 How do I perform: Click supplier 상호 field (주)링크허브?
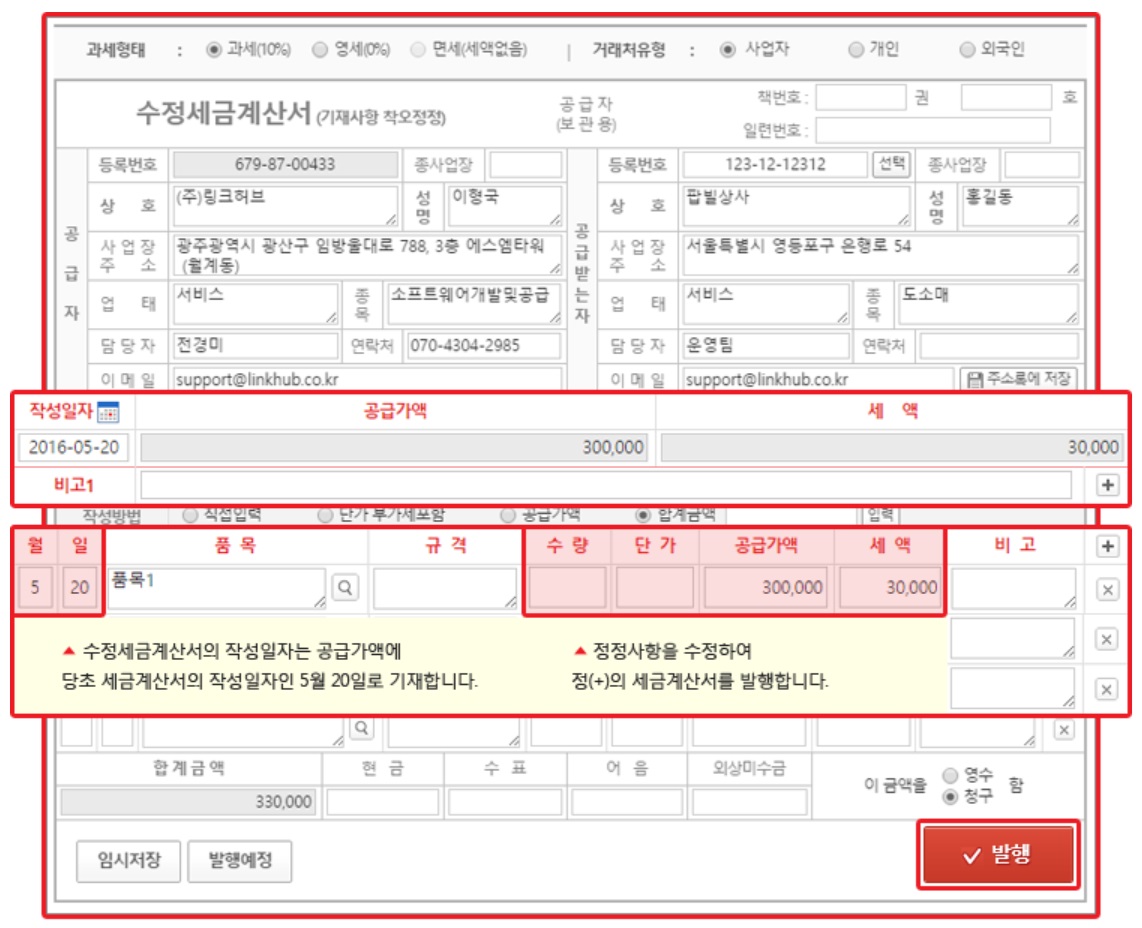coord(286,205)
